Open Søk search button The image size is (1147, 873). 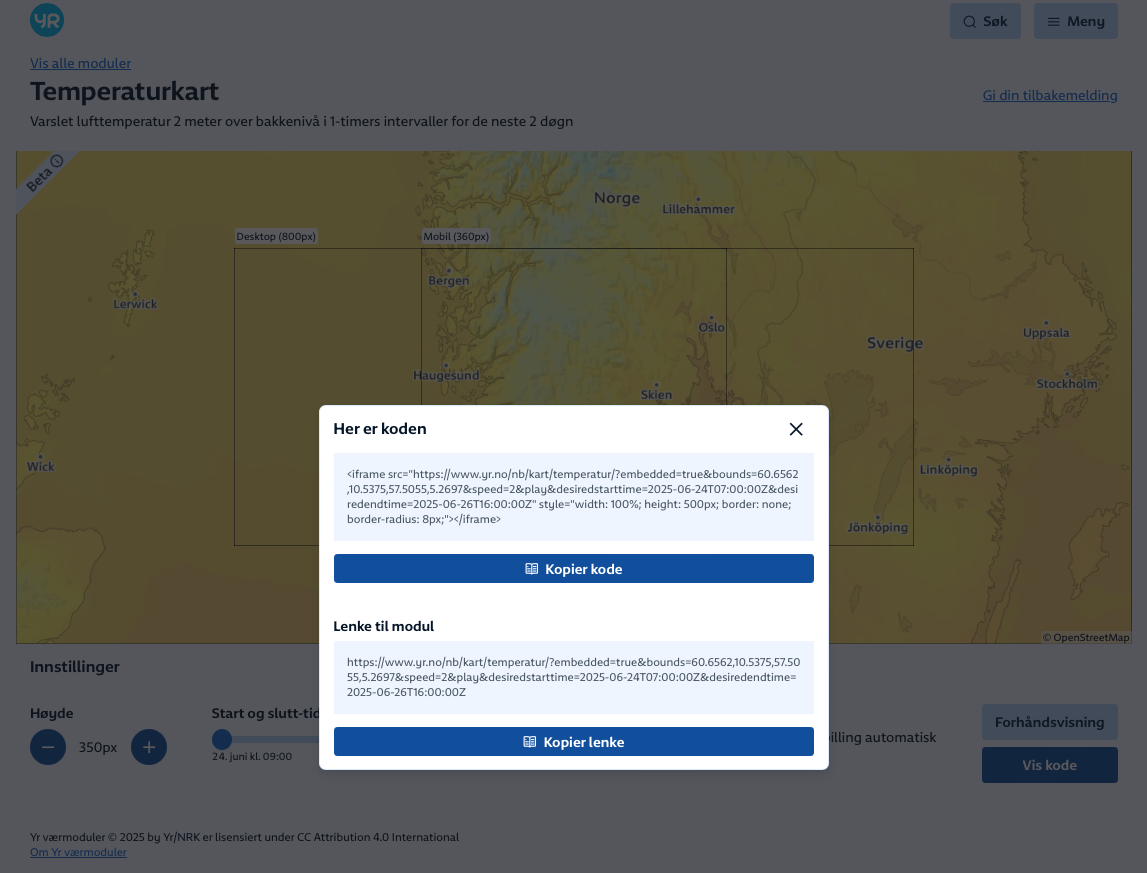pyautogui.click(x=985, y=21)
